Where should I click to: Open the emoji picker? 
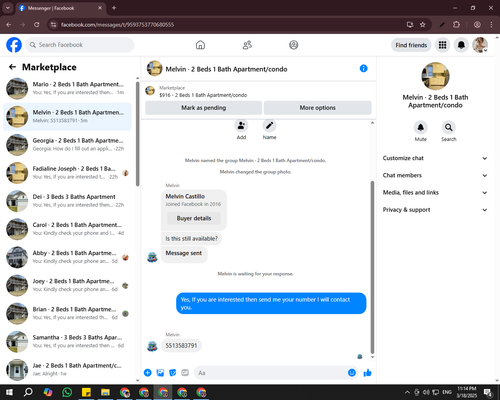(352, 373)
